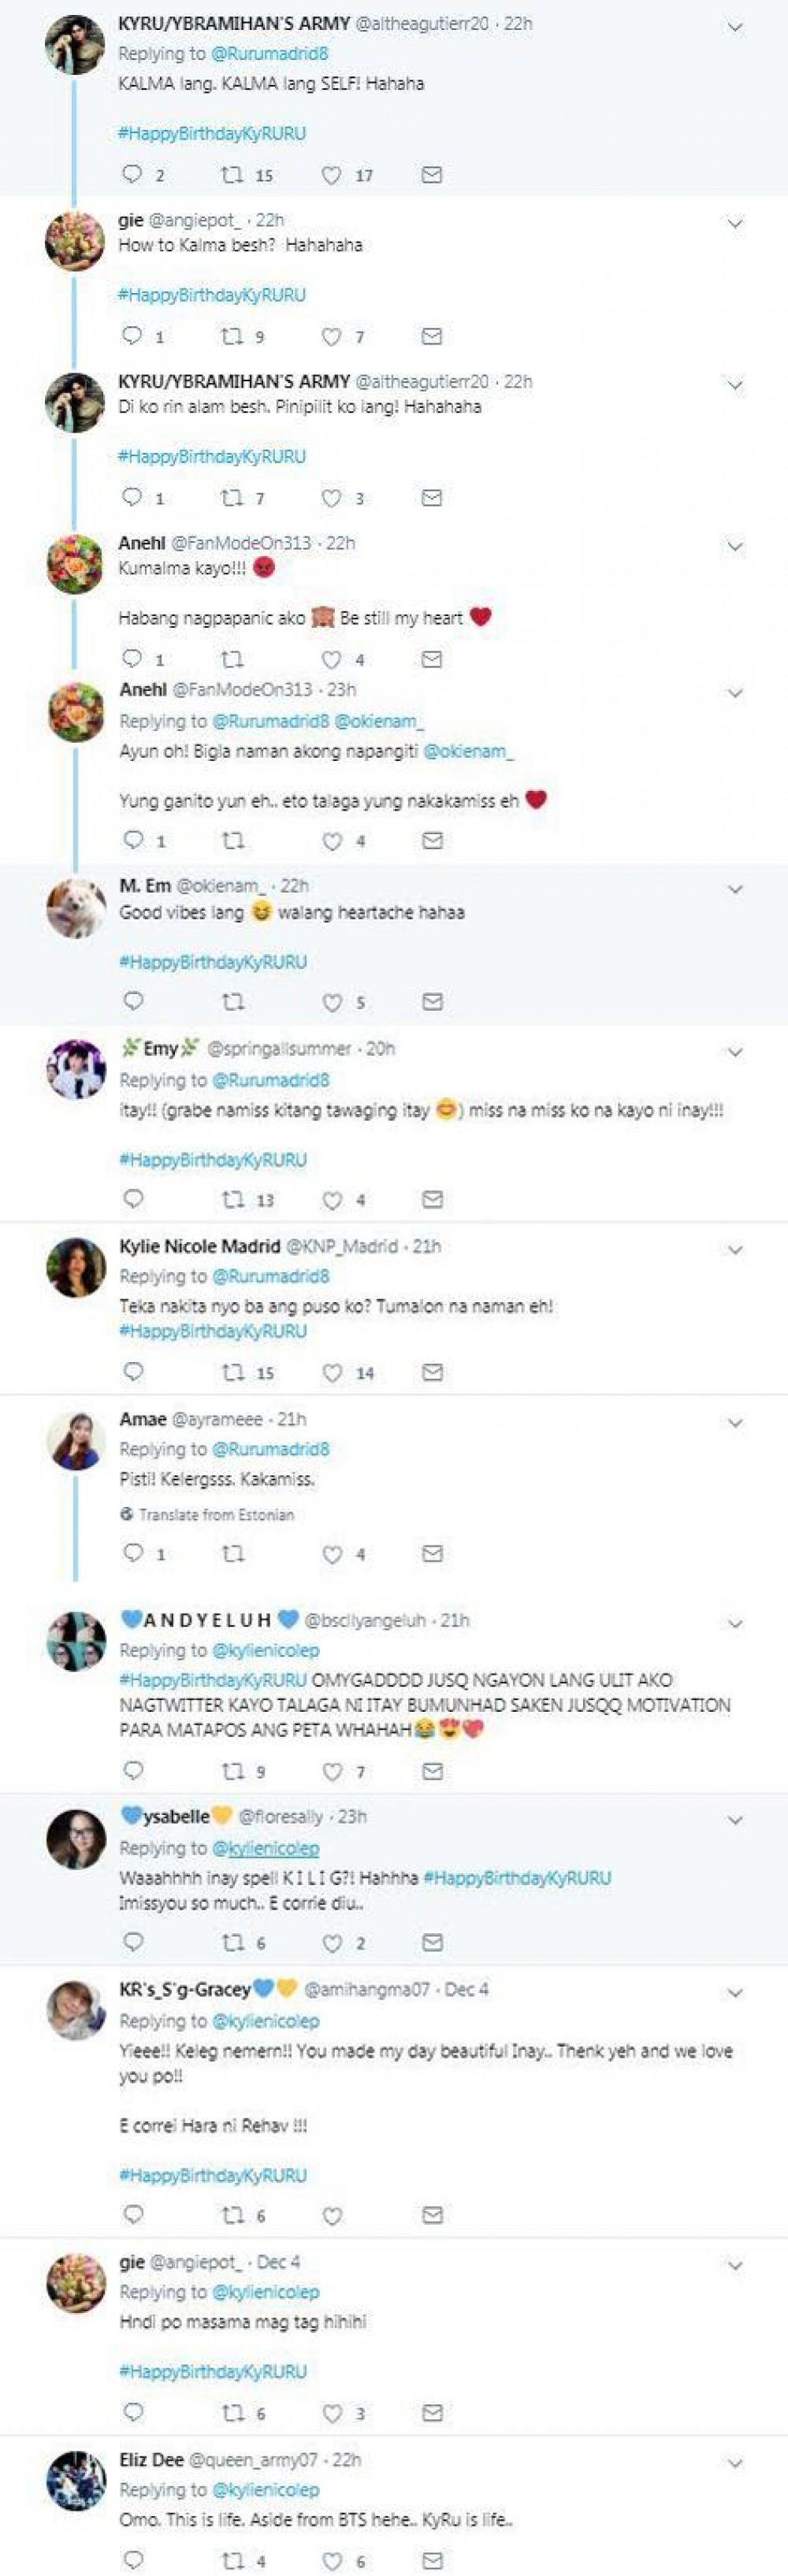Expand options arrow on Emy's tweet
The image size is (788, 2576).
[735, 1052]
